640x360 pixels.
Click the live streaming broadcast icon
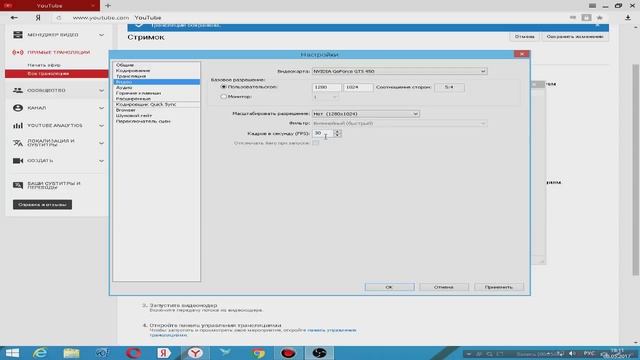click(18, 52)
